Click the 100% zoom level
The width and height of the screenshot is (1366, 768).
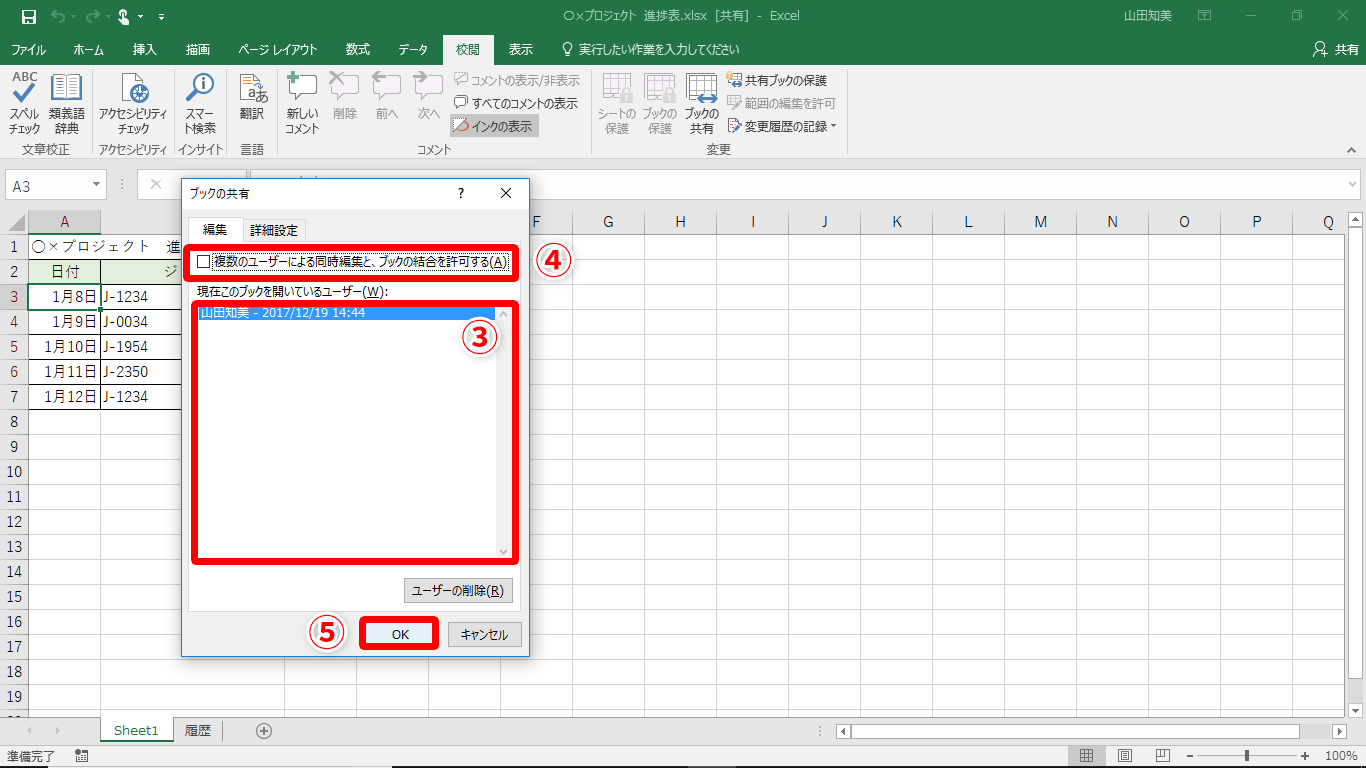pos(1341,756)
